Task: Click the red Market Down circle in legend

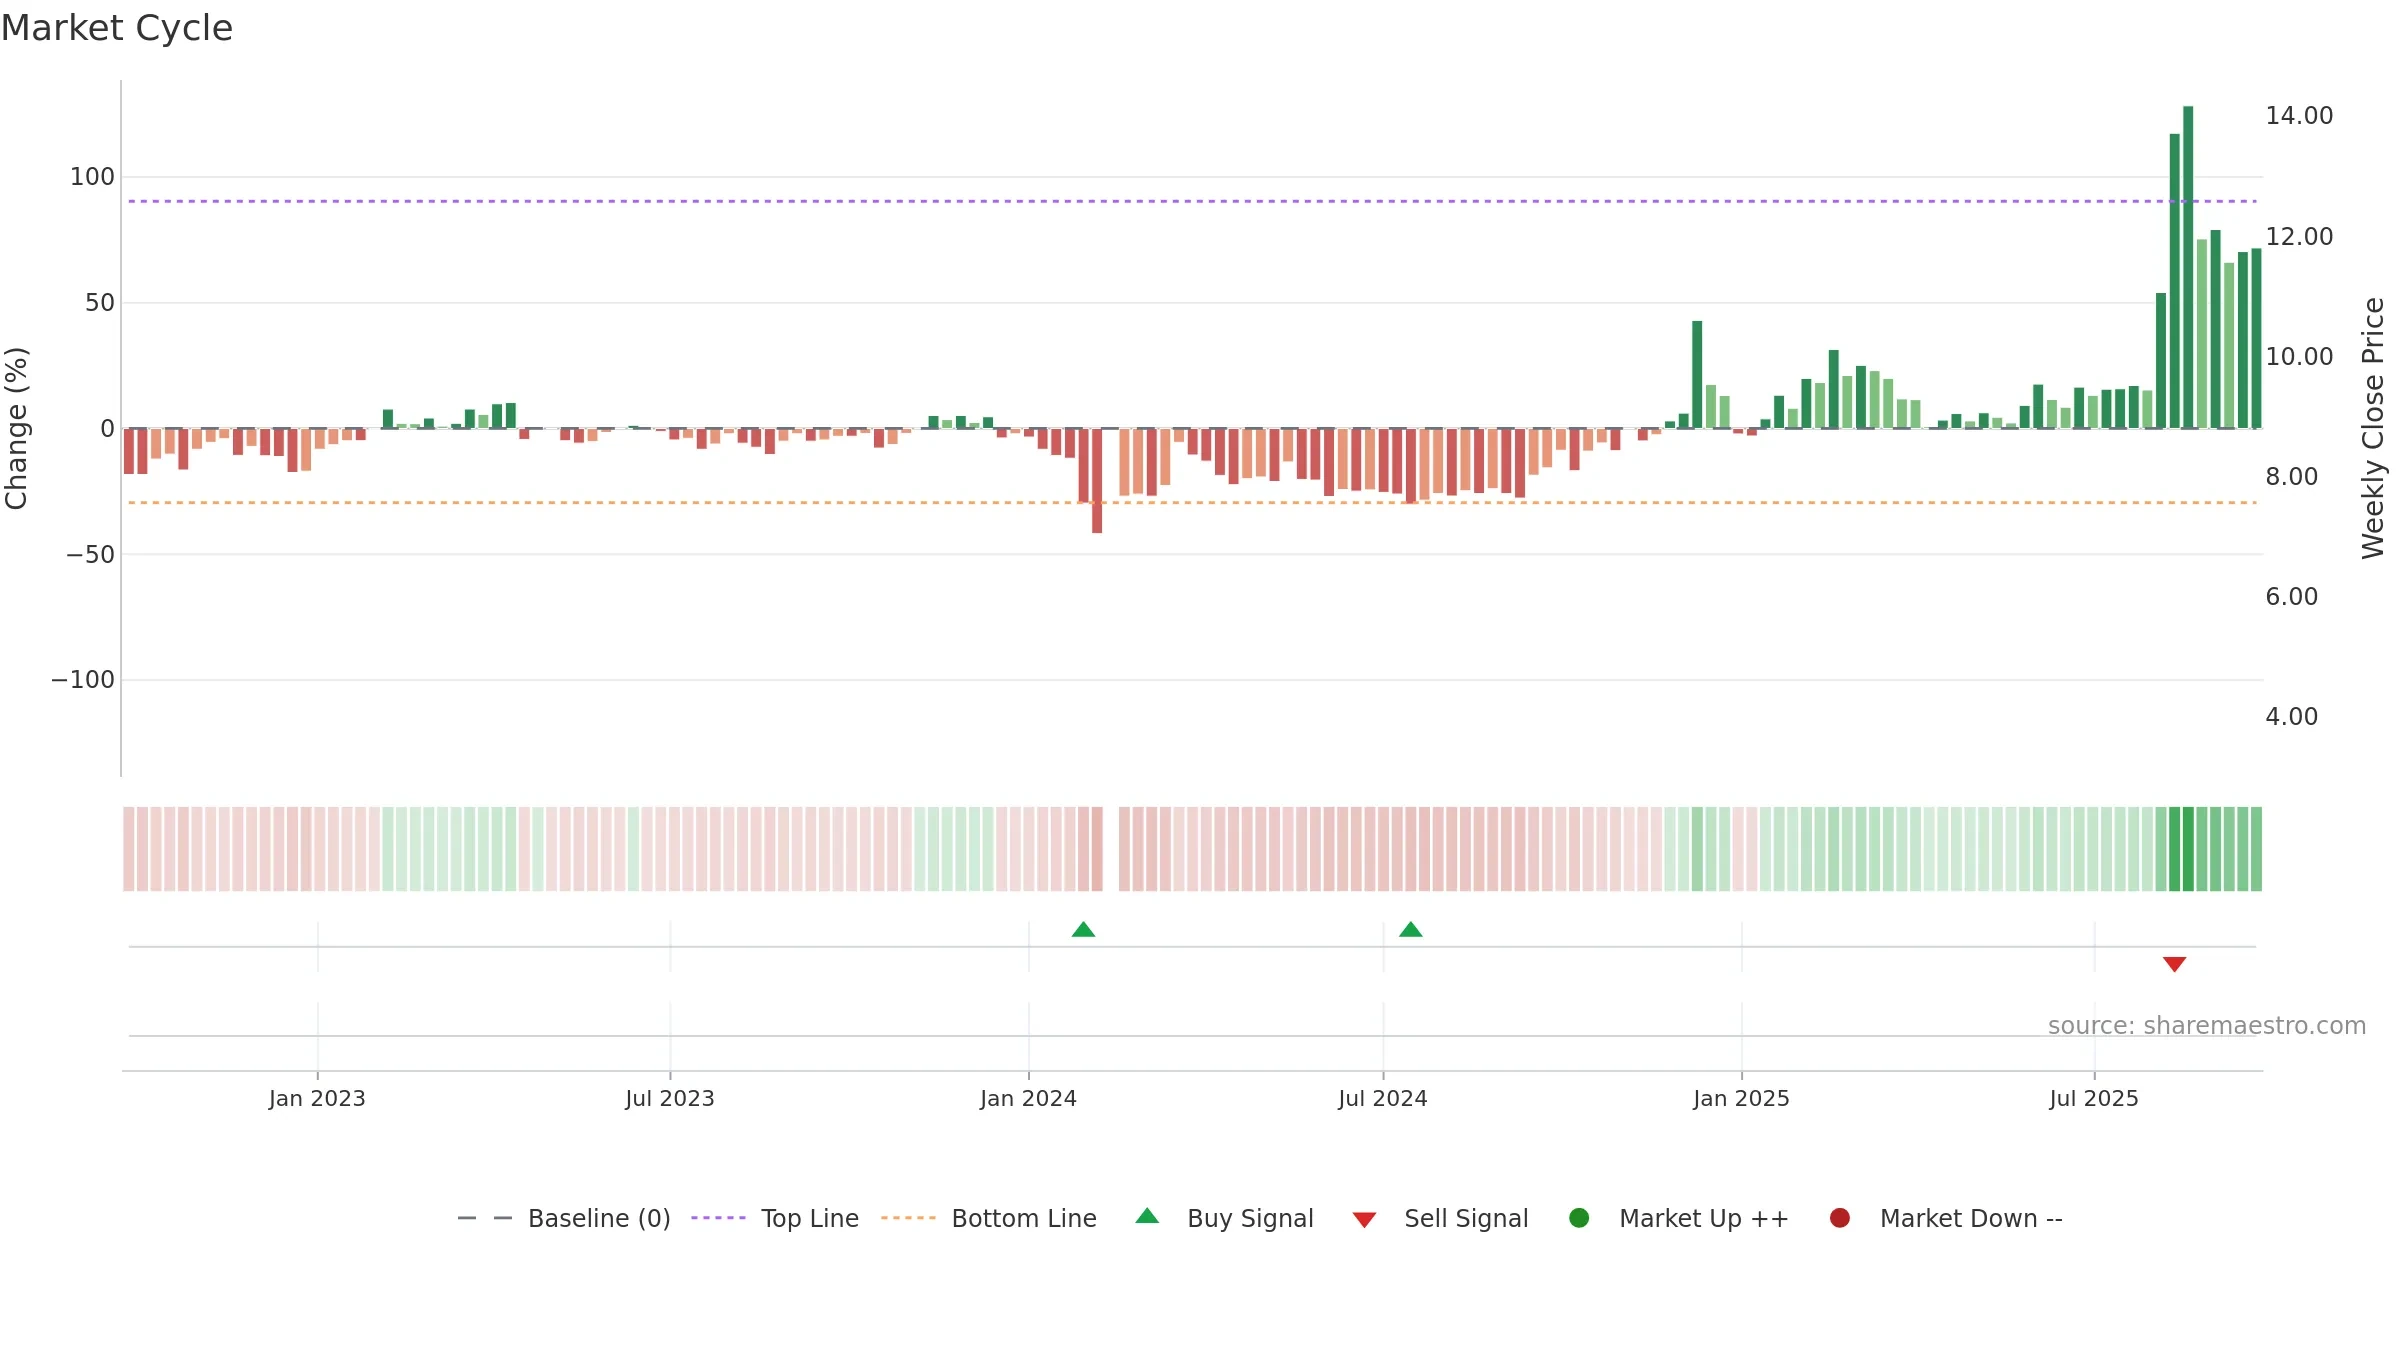Action: [1839, 1218]
